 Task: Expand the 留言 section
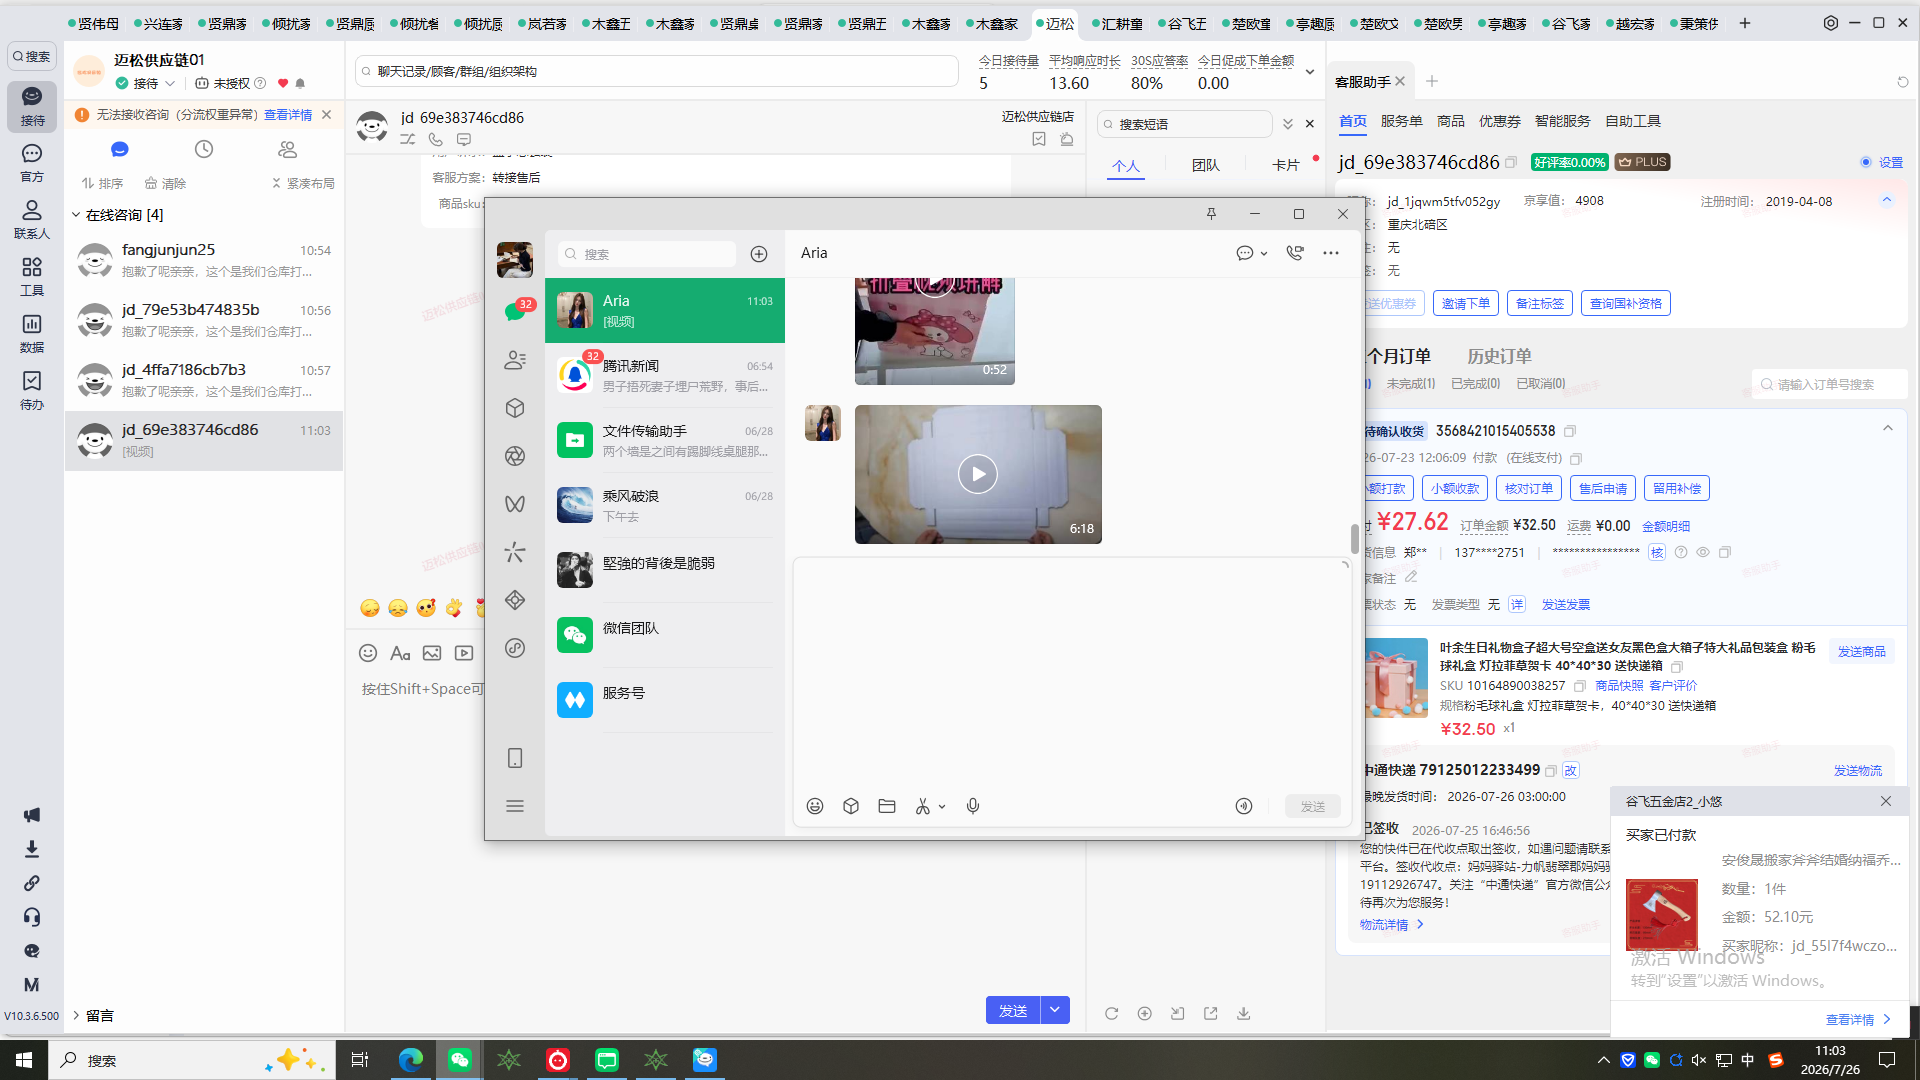tap(76, 1015)
